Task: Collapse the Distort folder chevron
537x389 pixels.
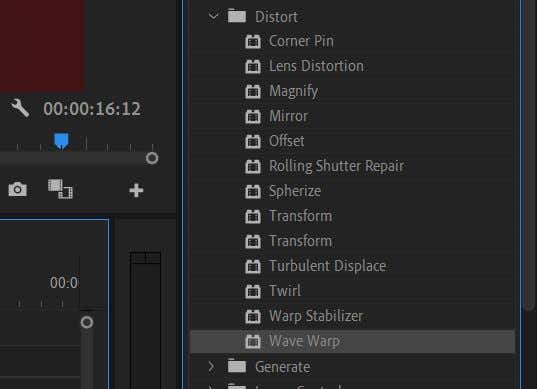Action: click(x=213, y=16)
